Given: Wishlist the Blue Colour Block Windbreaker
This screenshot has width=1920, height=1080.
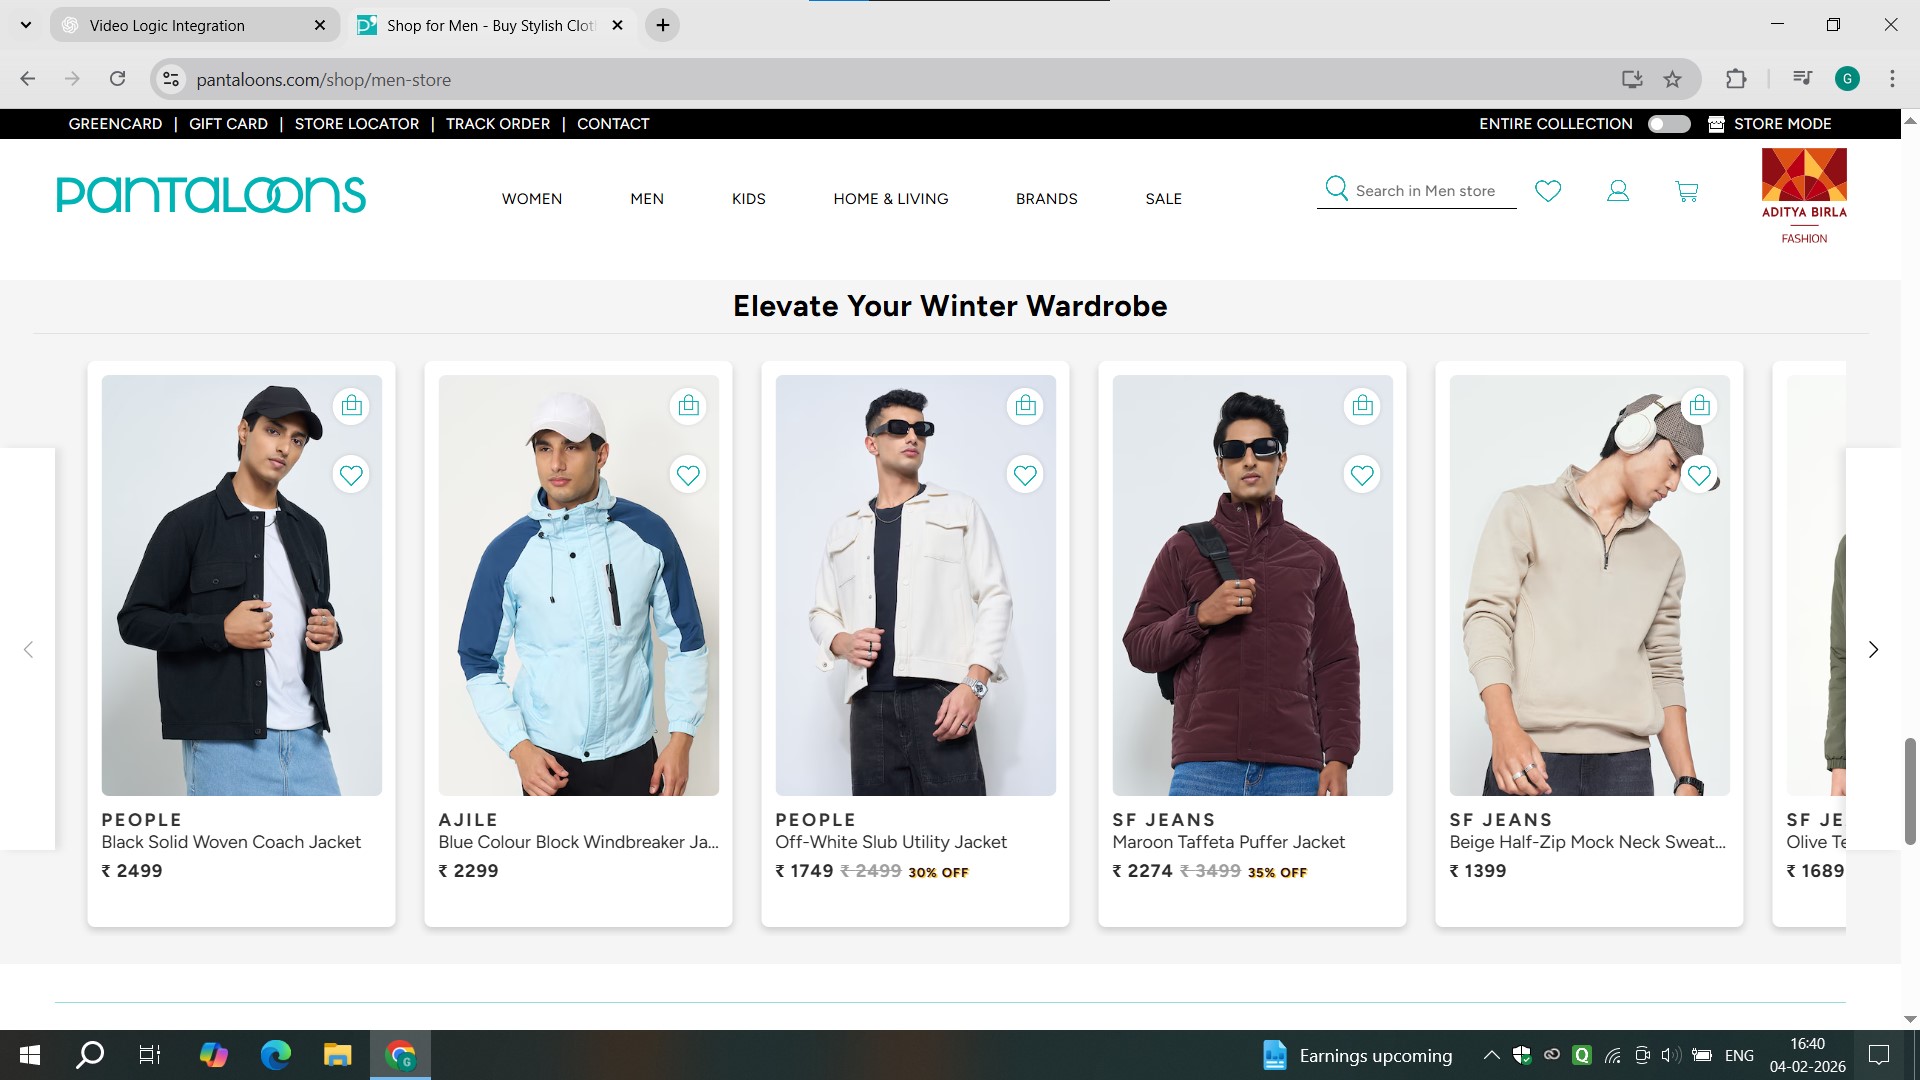Looking at the screenshot, I should pos(688,475).
